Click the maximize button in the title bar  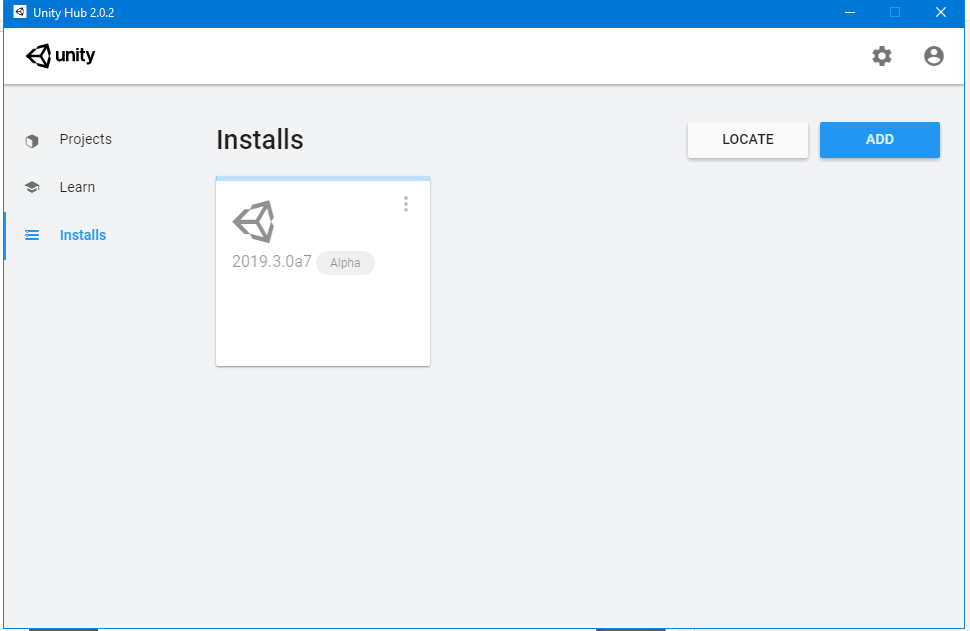coord(894,12)
